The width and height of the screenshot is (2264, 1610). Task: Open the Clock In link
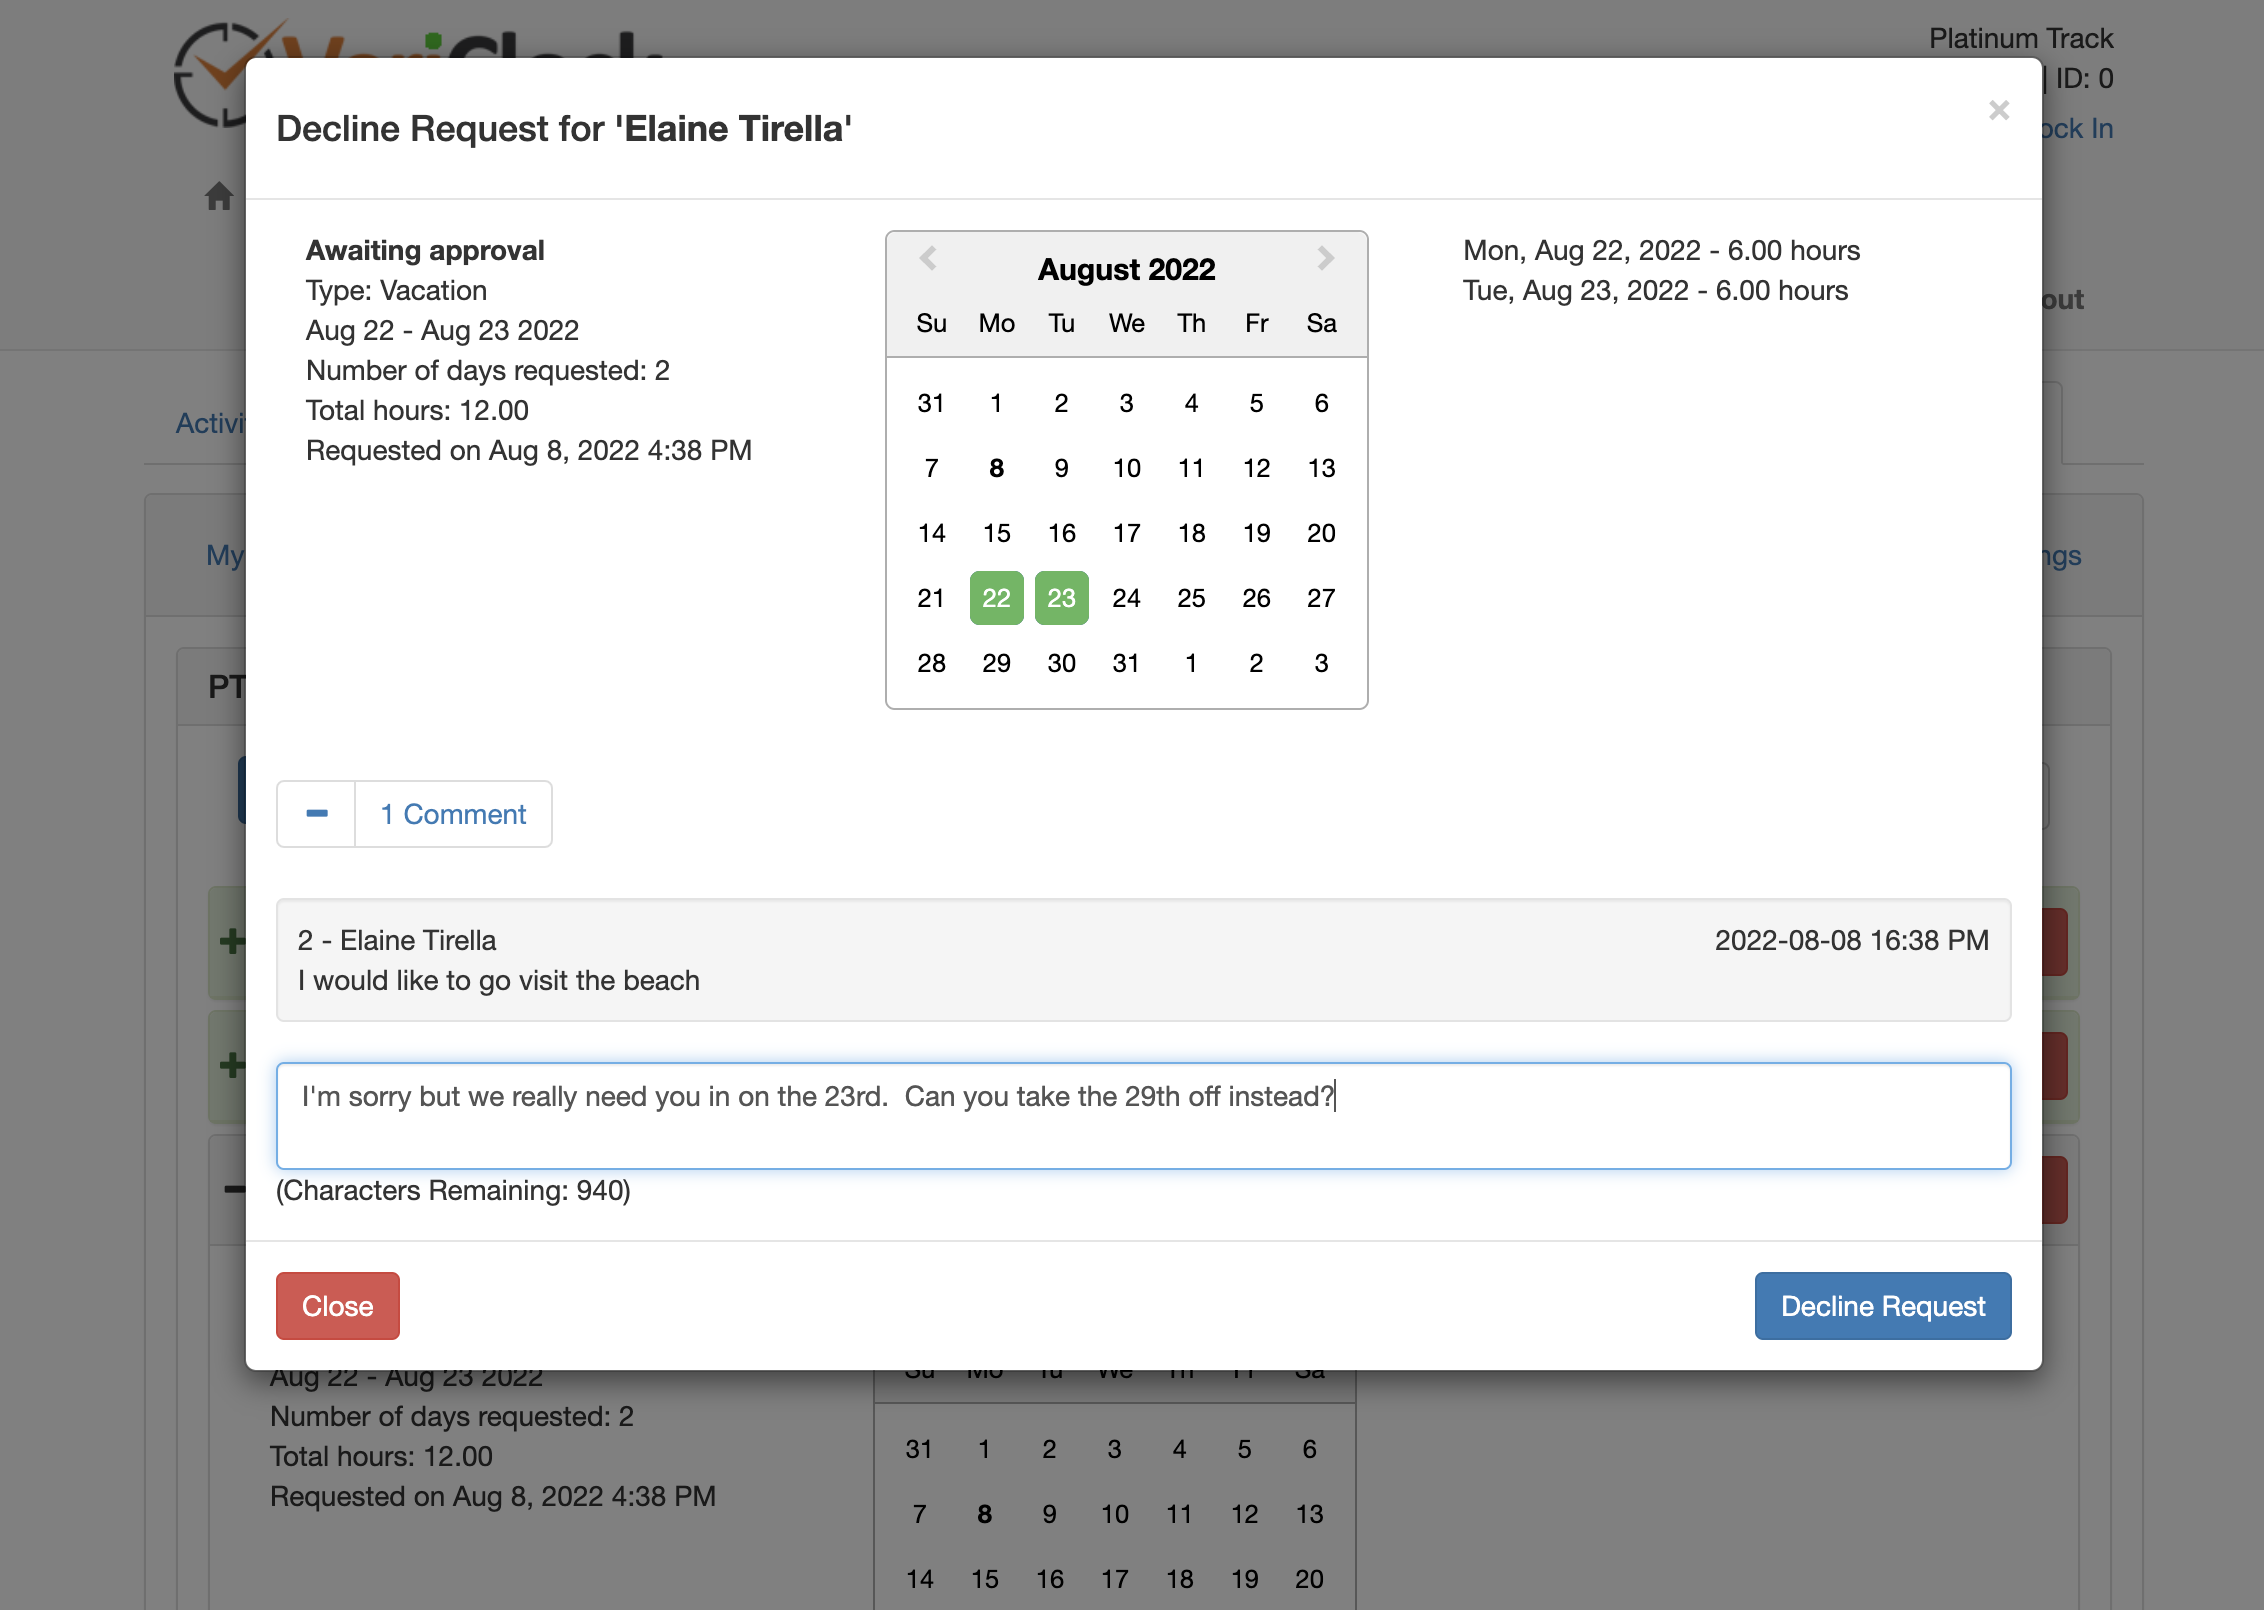click(2078, 128)
